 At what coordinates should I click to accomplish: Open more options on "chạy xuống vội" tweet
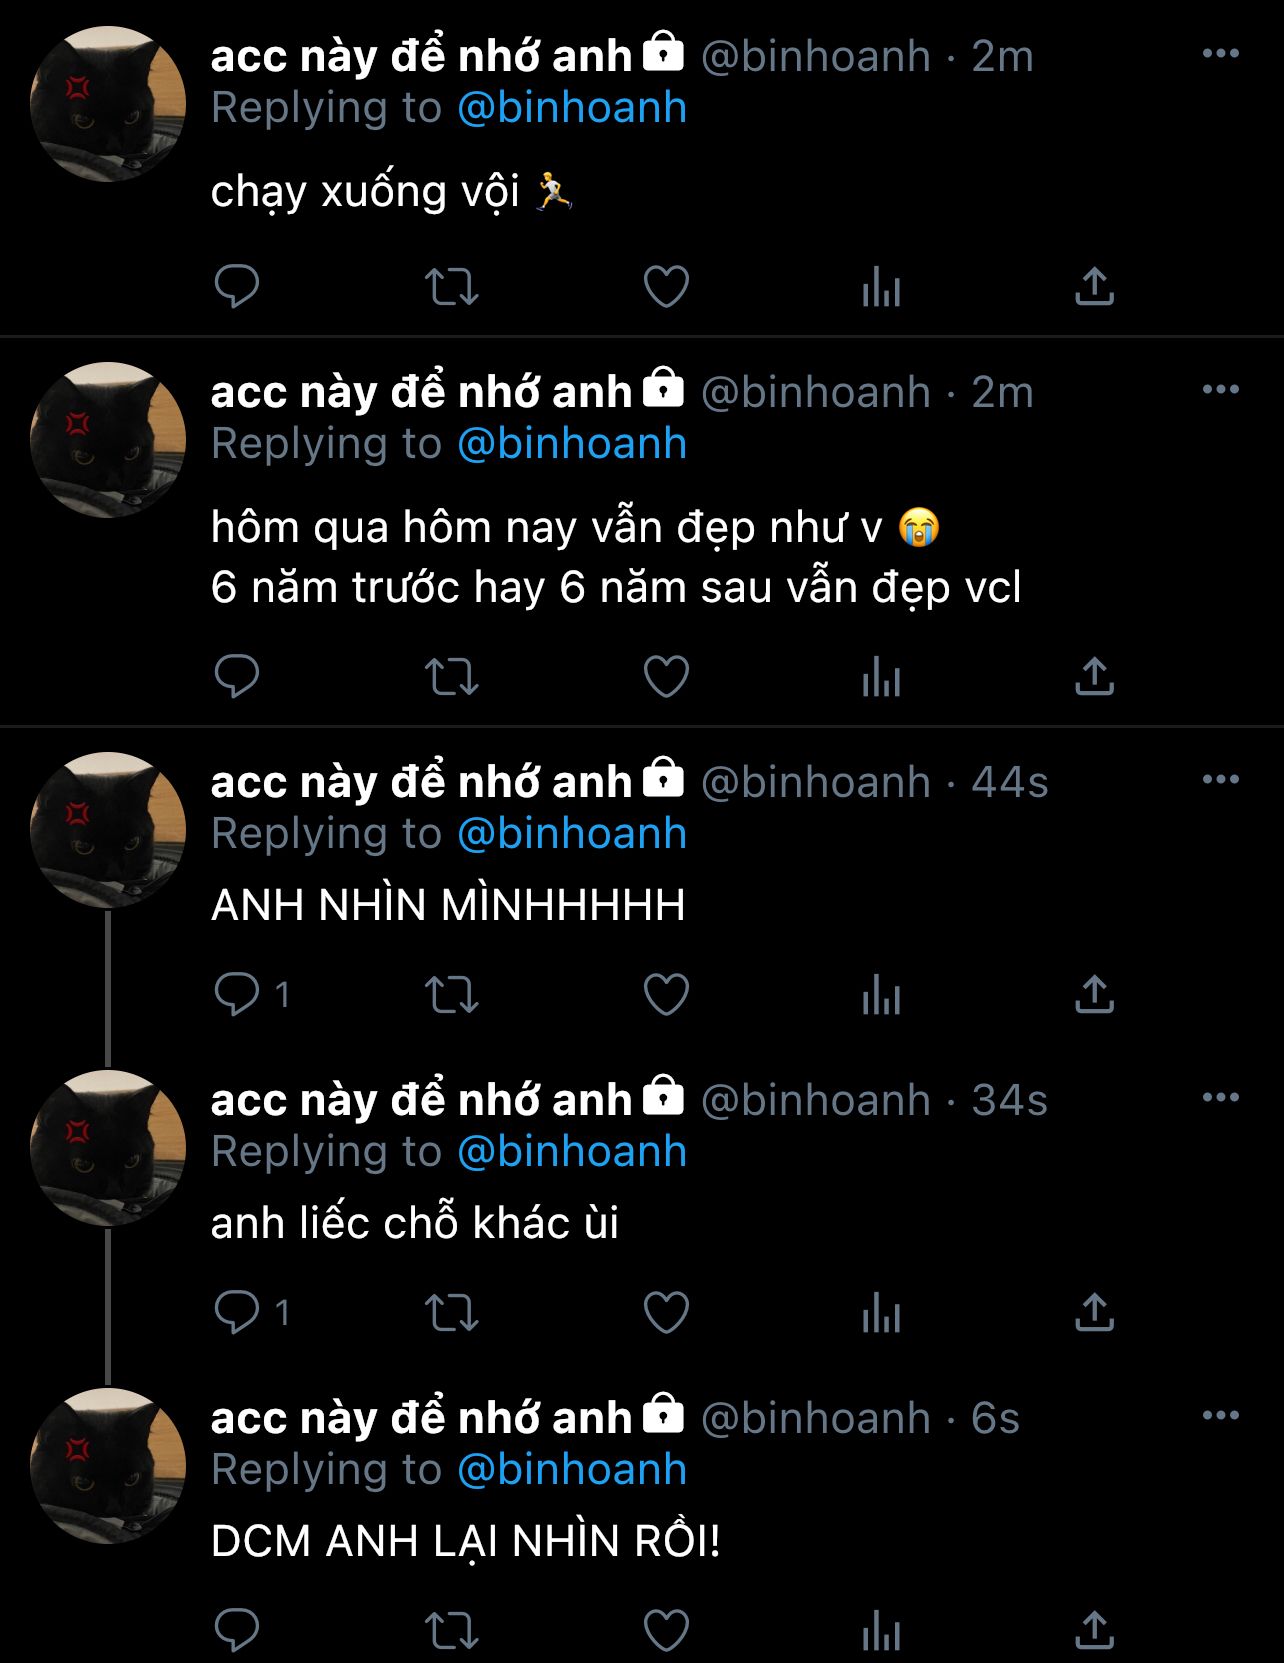point(1221,54)
